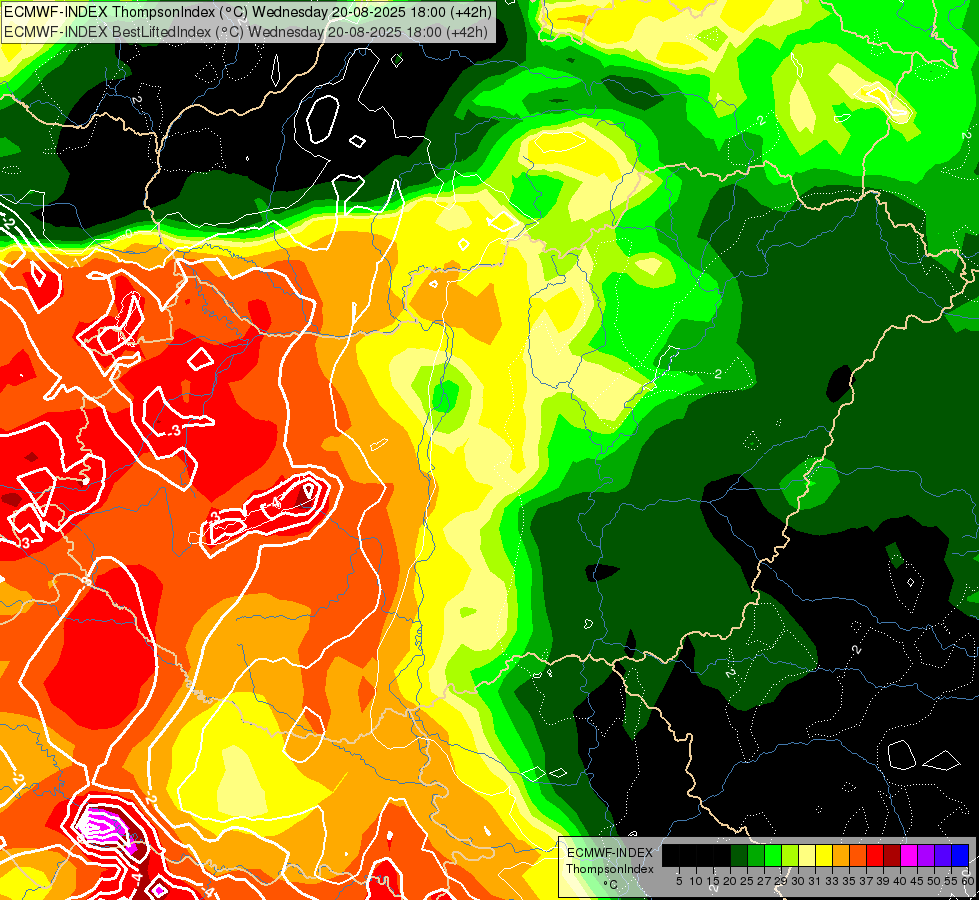Click the legend tick value 35
This screenshot has width=979, height=900.
(849, 881)
